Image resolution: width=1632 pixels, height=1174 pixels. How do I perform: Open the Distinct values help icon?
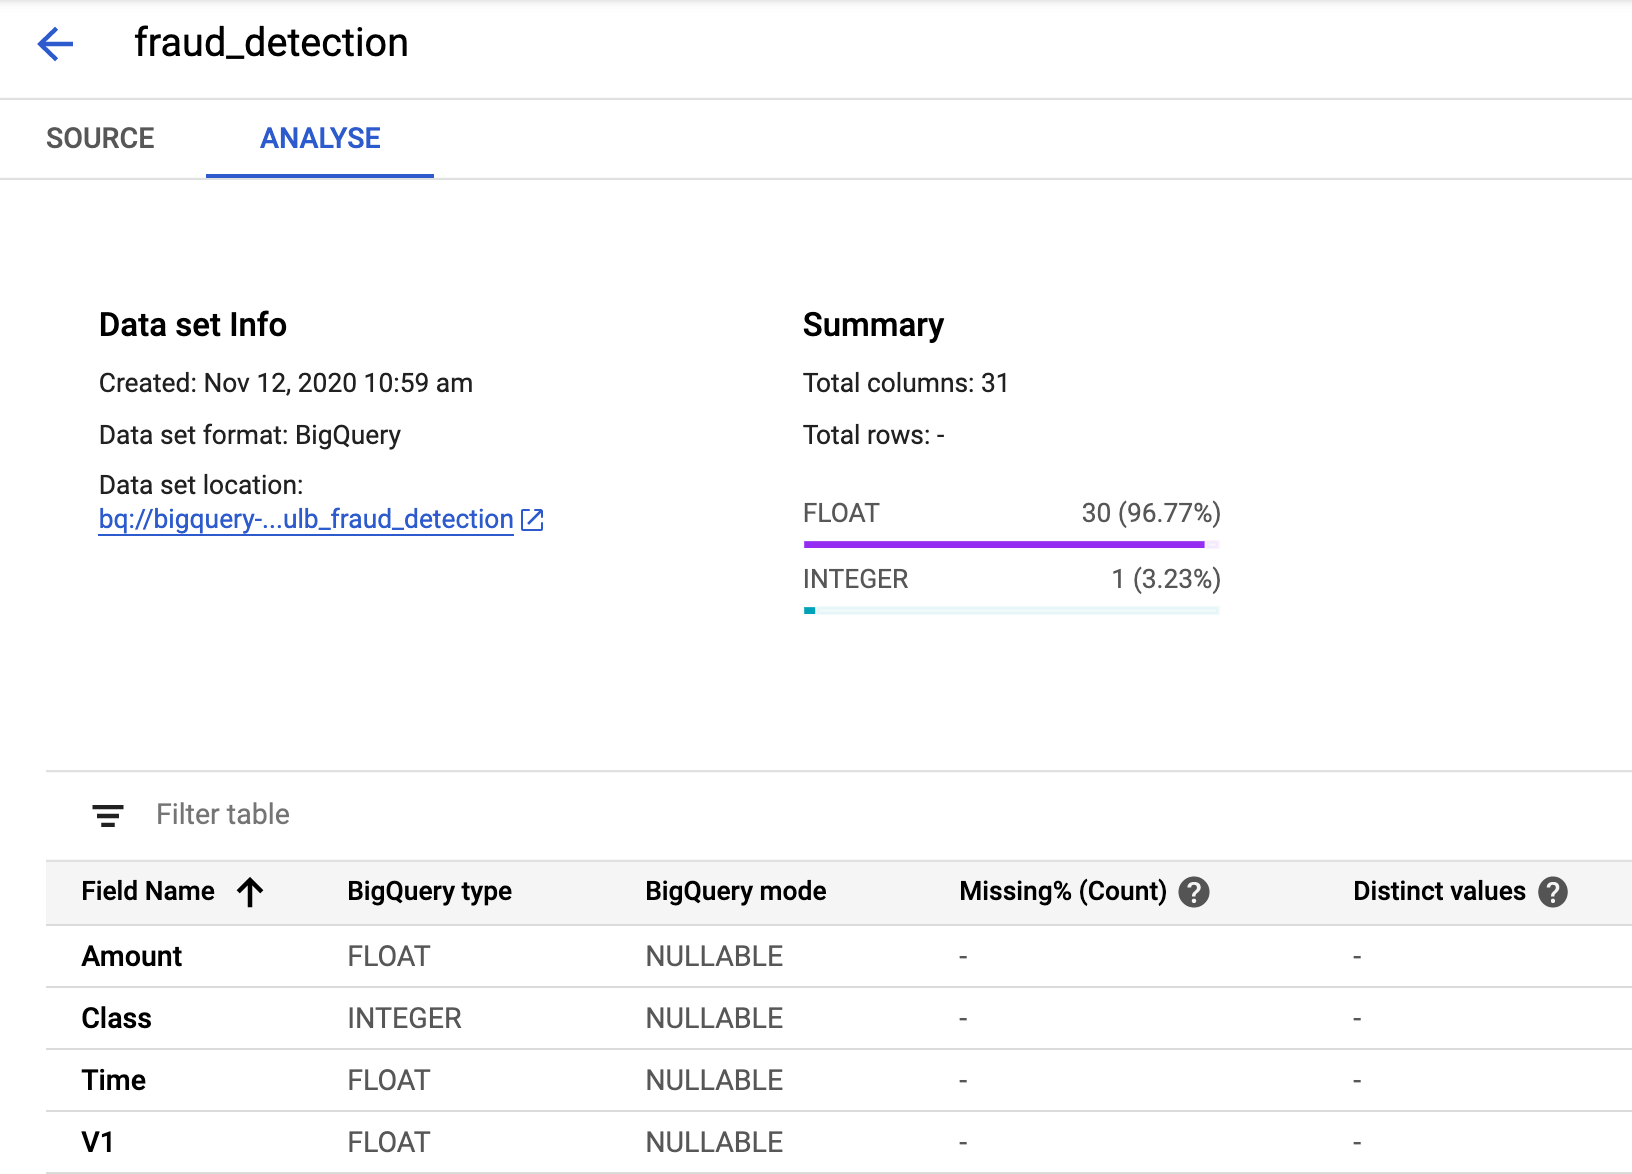[x=1552, y=892]
